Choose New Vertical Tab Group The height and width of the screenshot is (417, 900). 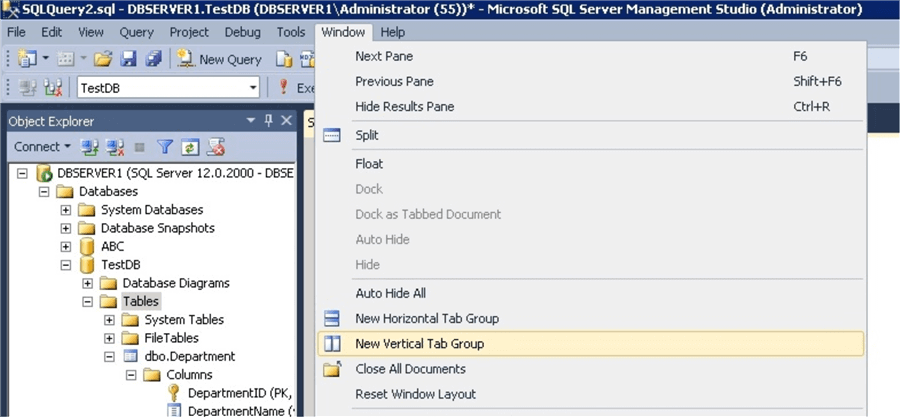coord(590,344)
